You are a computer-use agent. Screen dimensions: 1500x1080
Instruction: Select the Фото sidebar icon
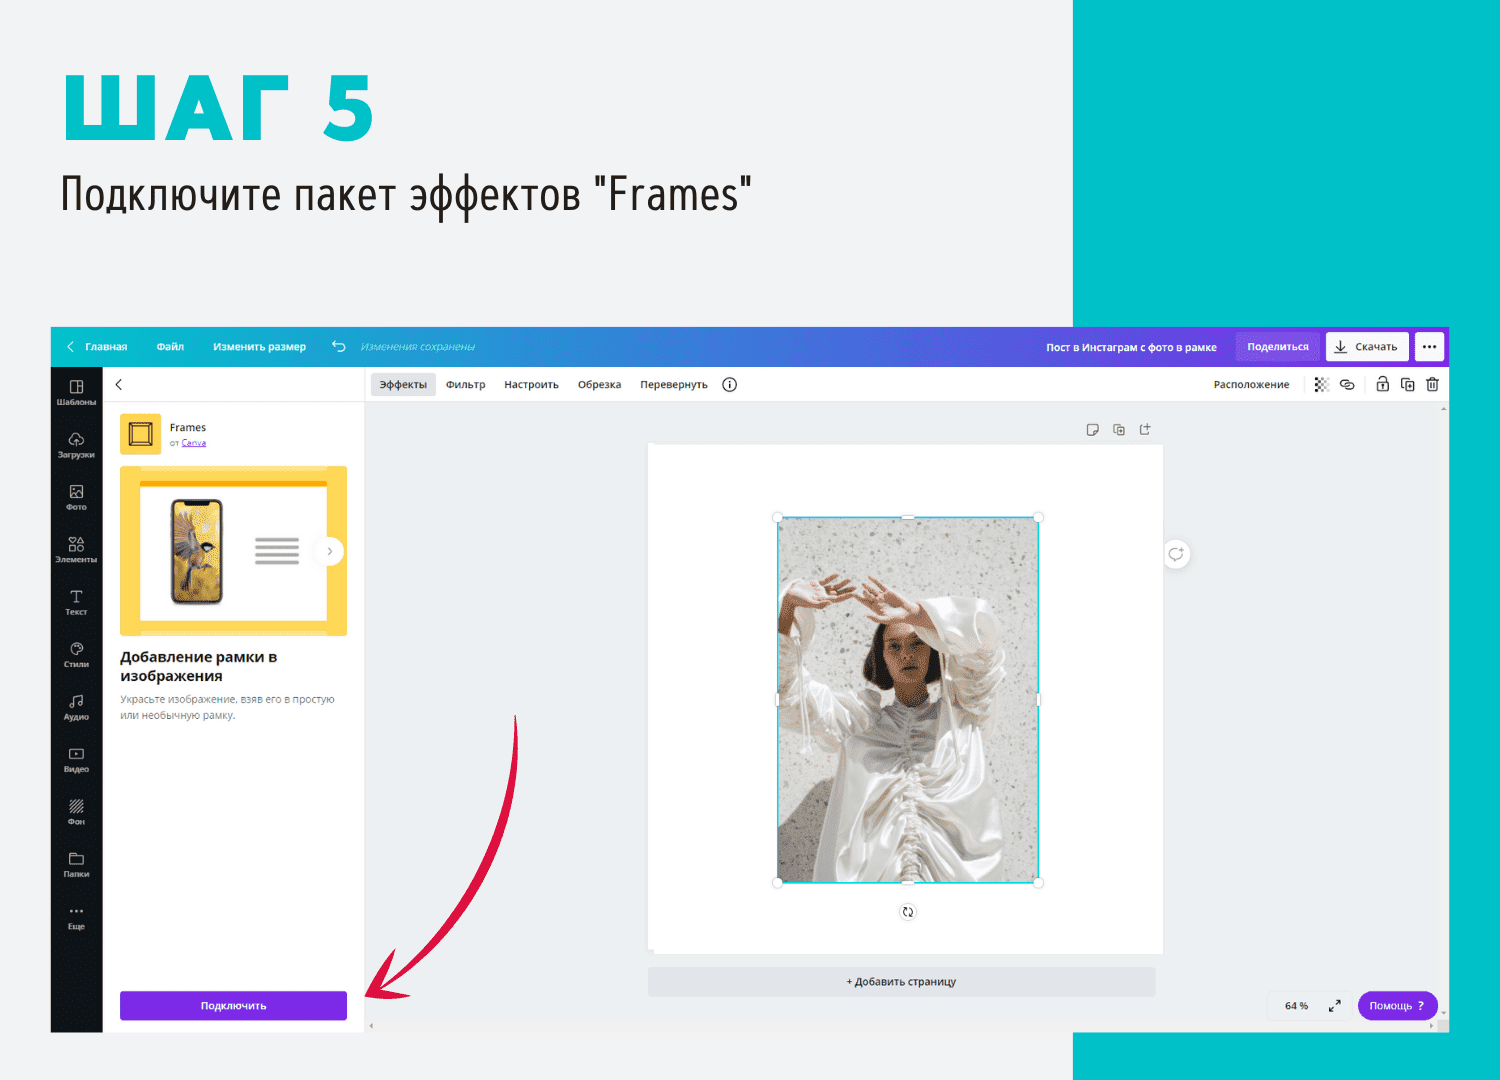[76, 497]
